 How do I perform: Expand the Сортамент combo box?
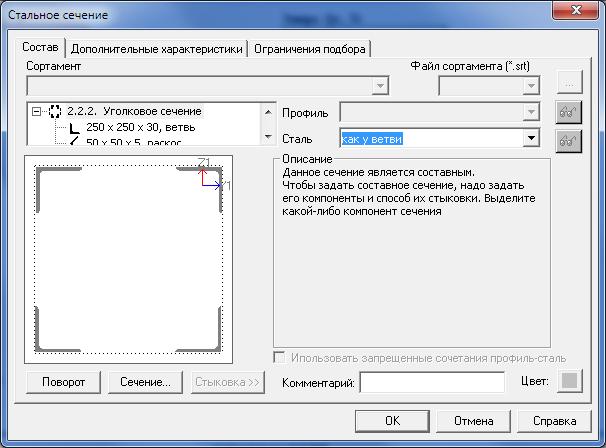coord(380,87)
